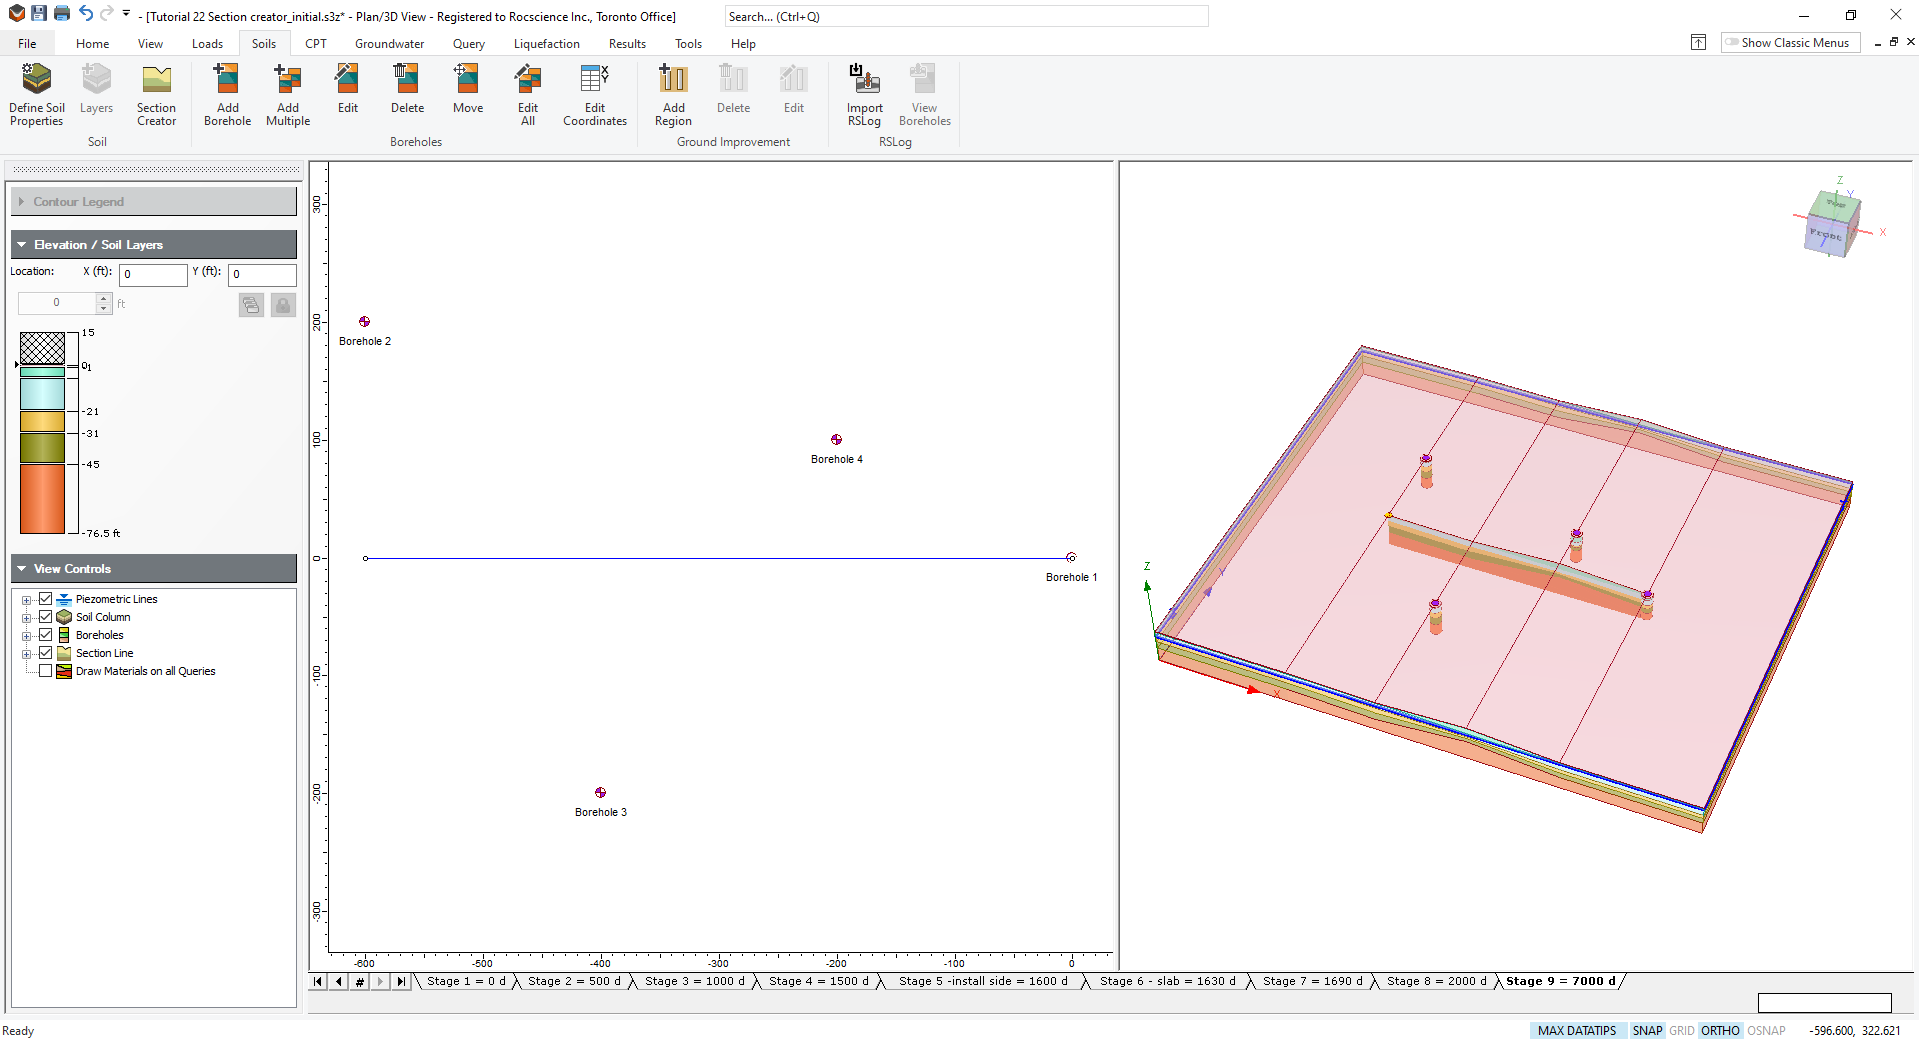Disable the ORTHO mode in the status bar
Viewport: 1920px width, 1040px height.
tap(1721, 1030)
